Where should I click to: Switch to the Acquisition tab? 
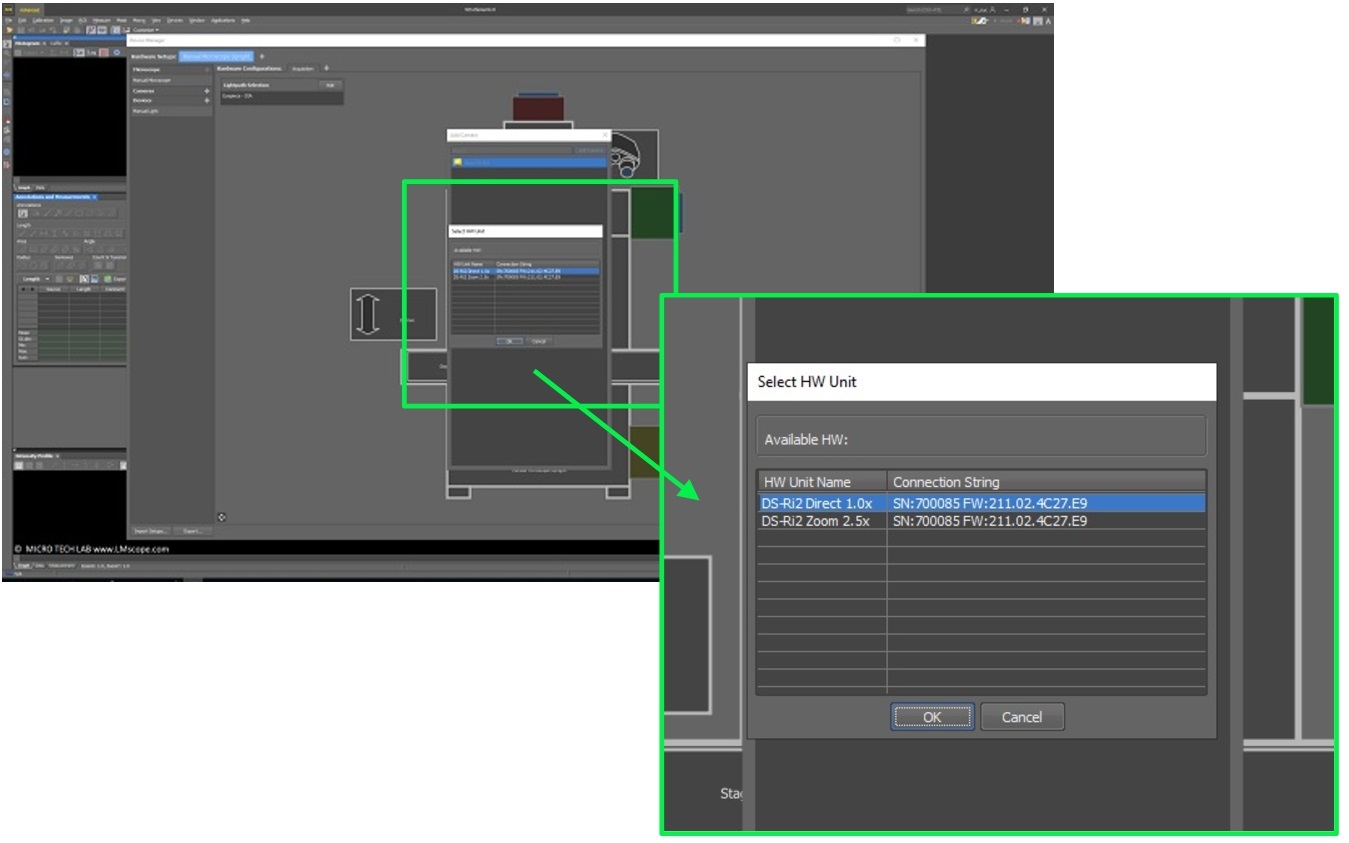(x=303, y=68)
